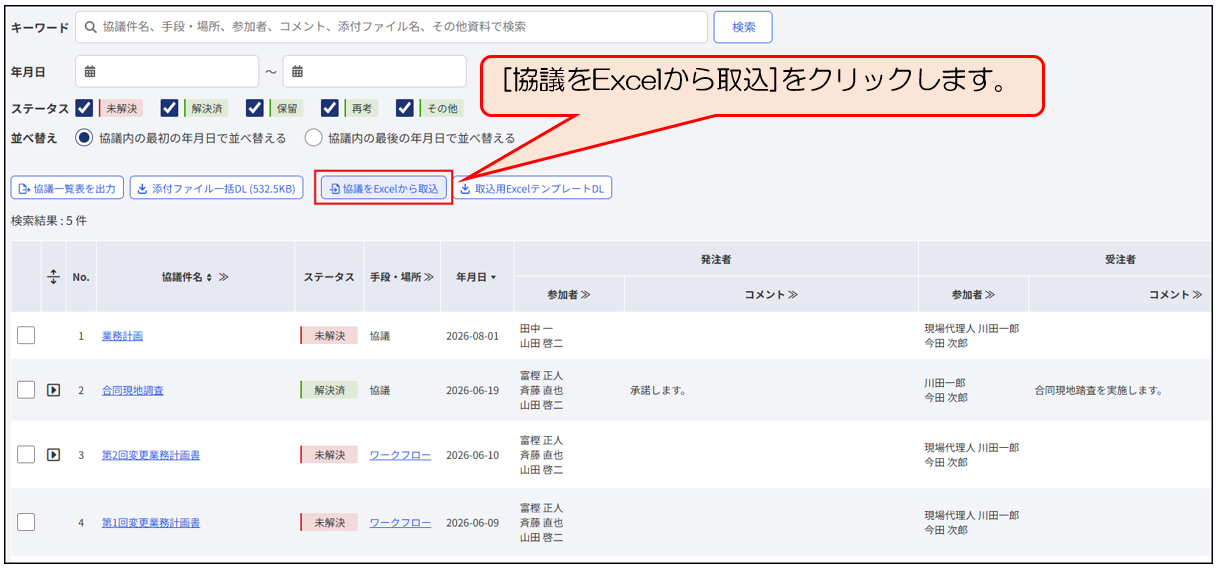Click the keyword search input field
The width and height of the screenshot is (1217, 568).
391,27
